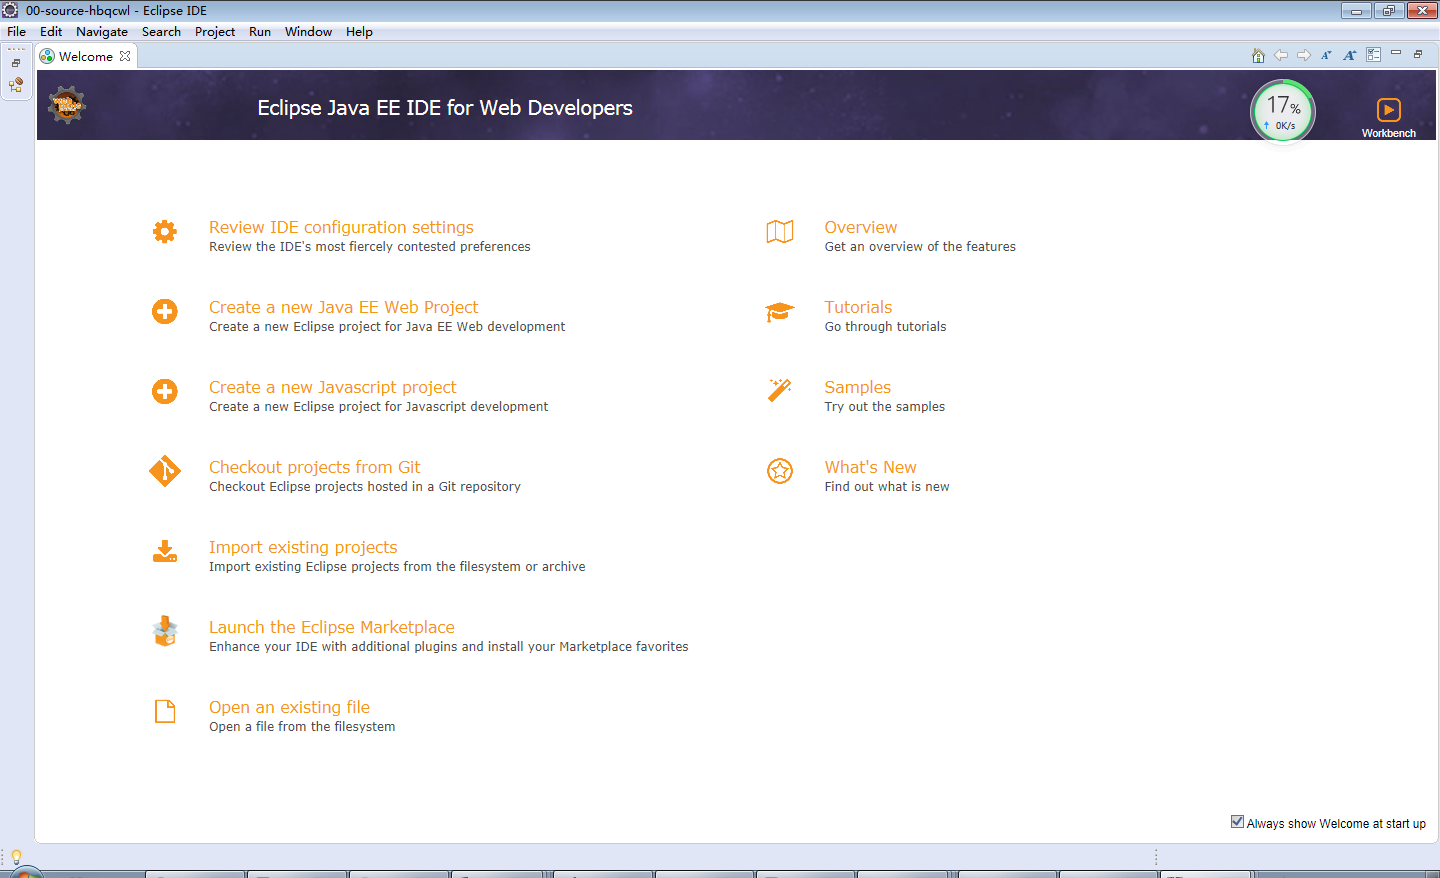This screenshot has height=878, width=1440.
Task: Click the import download-tray icon
Action: click(x=165, y=552)
